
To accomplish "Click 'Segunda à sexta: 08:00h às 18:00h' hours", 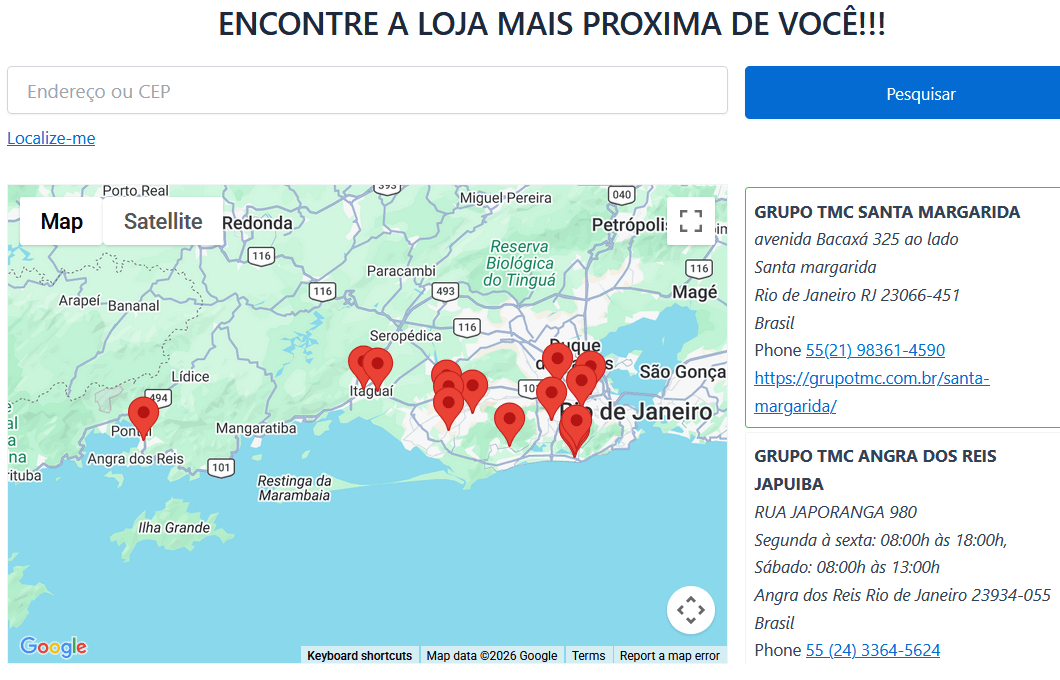I will click(x=881, y=540).
